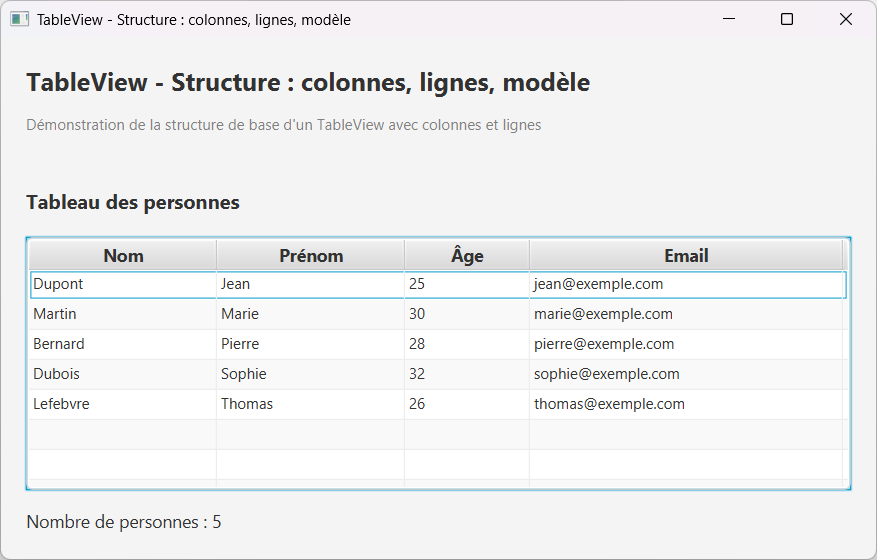Select the Martin cell
This screenshot has width=877, height=560.
pyautogui.click(x=122, y=314)
